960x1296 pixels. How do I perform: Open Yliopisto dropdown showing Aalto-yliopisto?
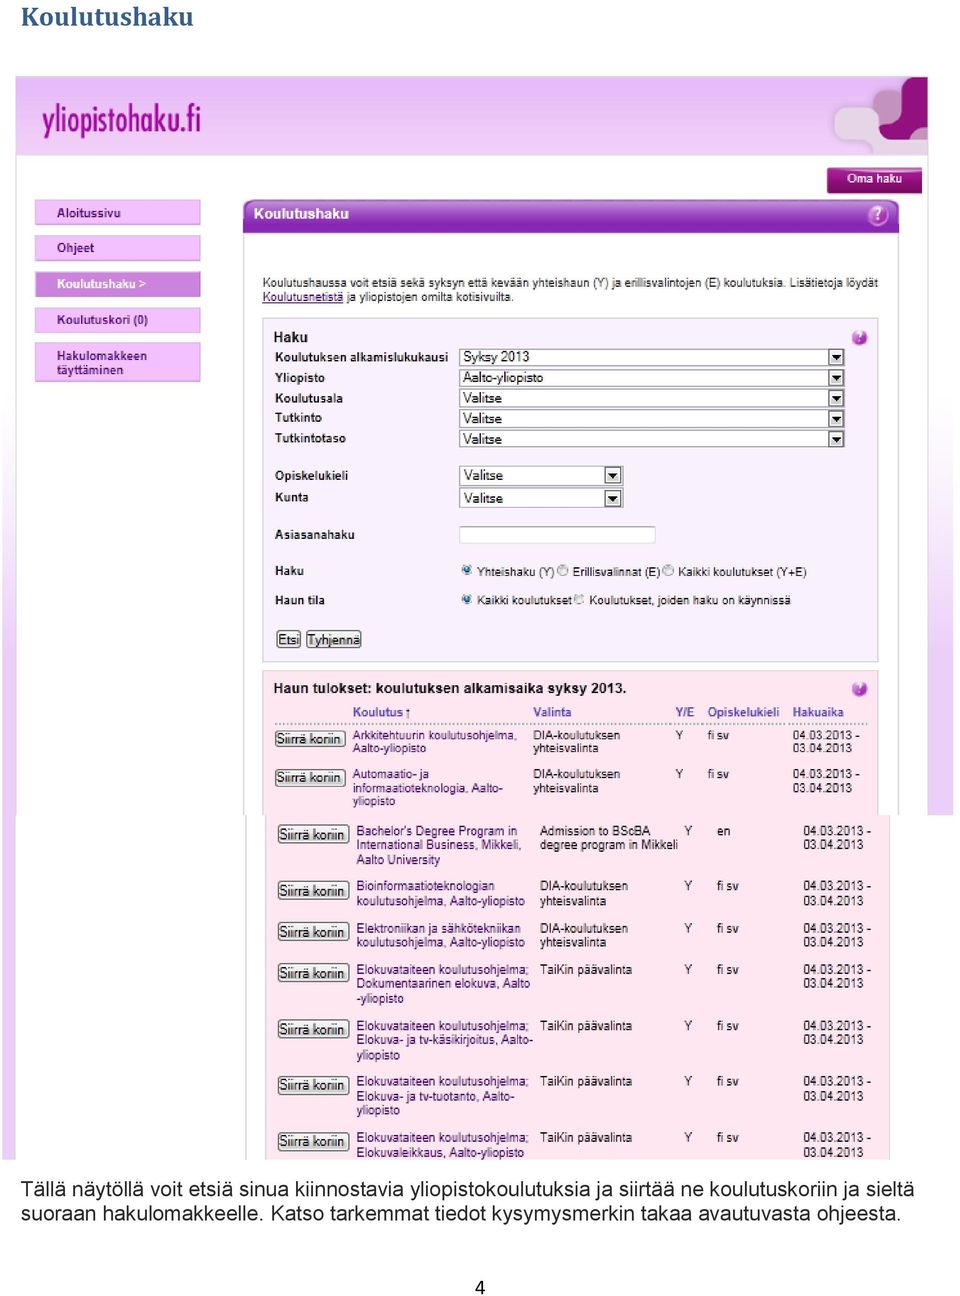(x=651, y=378)
